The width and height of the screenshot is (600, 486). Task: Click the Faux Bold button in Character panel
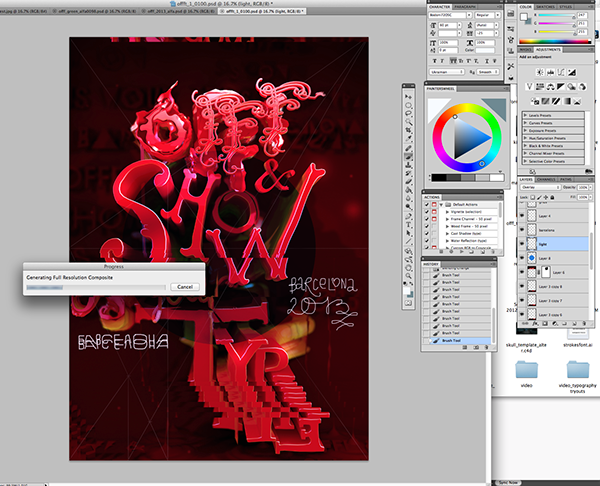tap(434, 60)
